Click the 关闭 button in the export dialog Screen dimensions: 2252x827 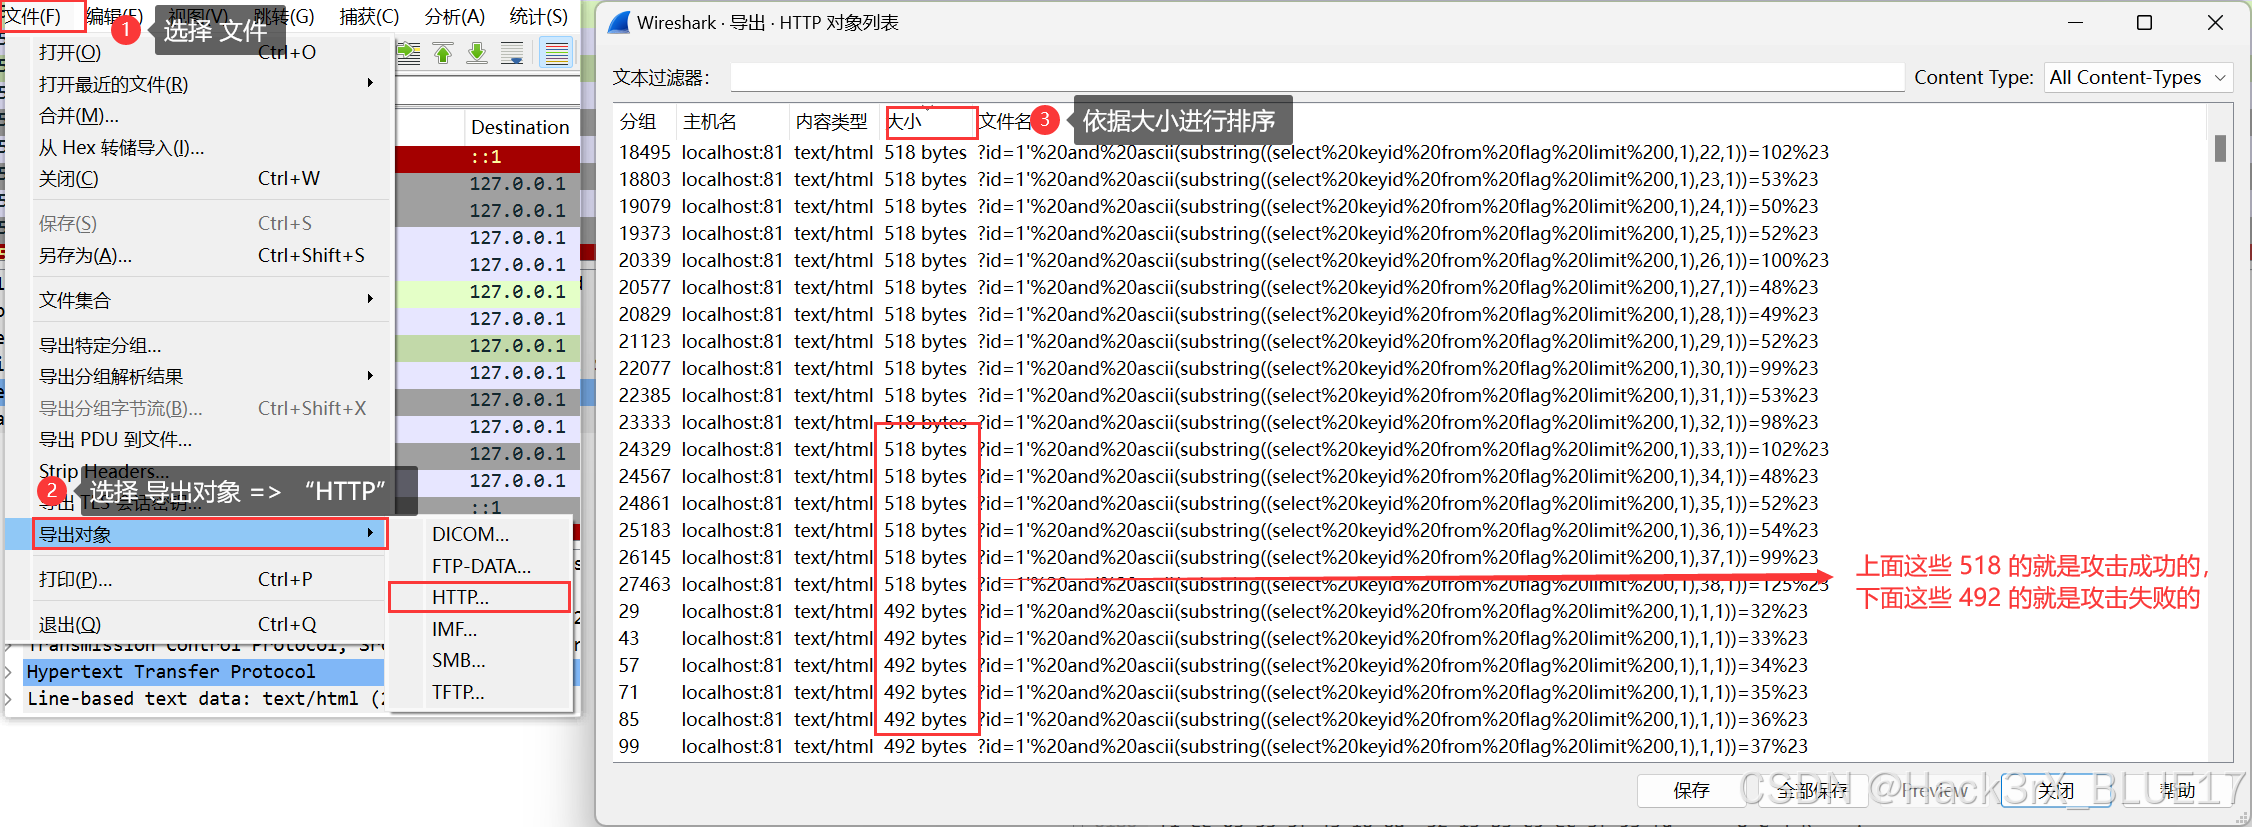(x=2055, y=791)
